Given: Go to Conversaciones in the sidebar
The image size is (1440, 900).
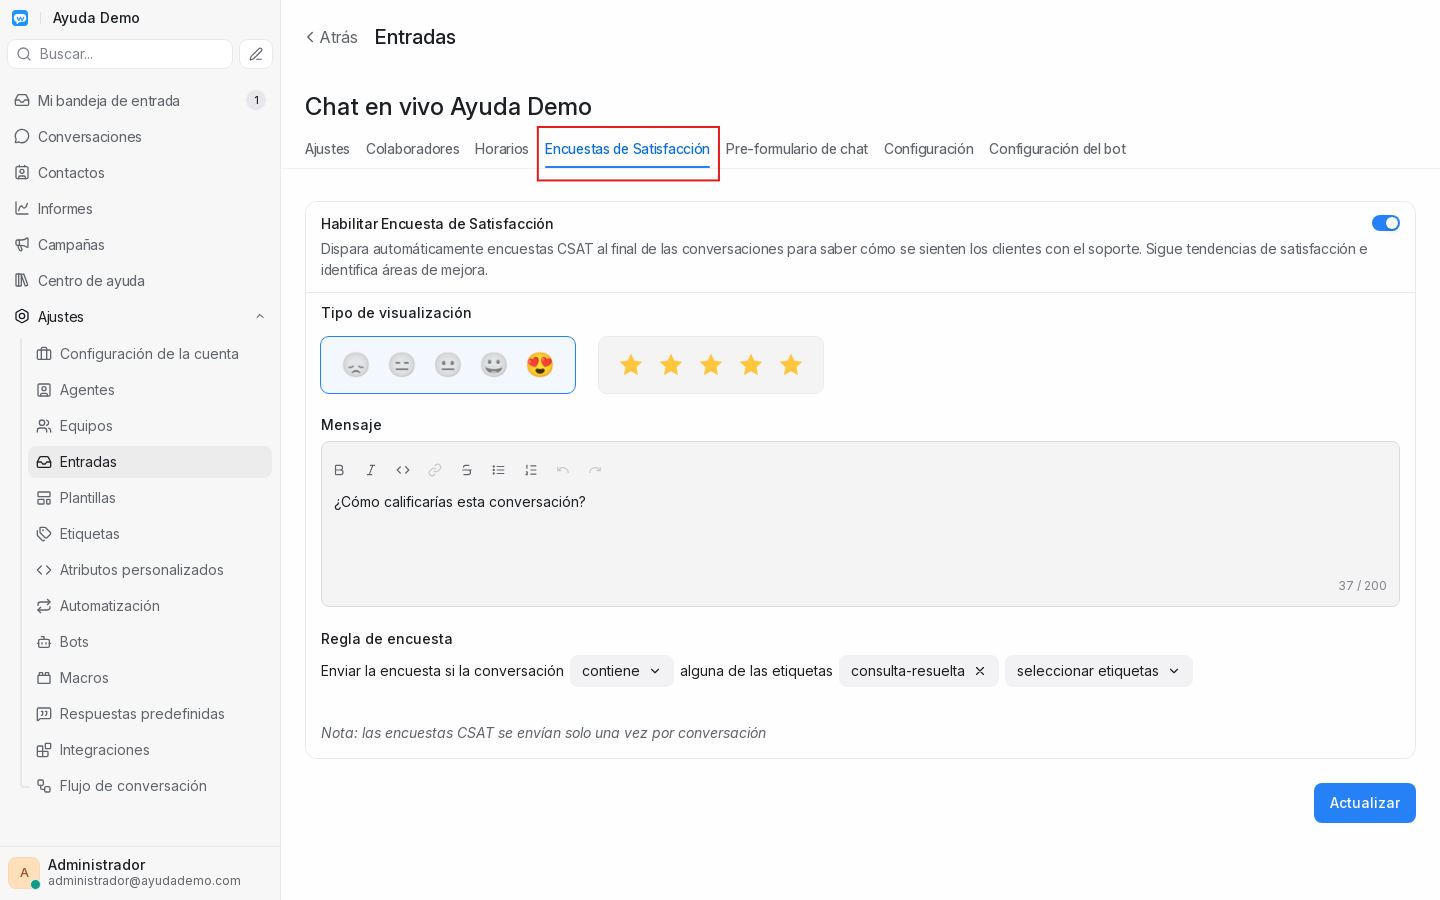Looking at the screenshot, I should coord(140,136).
